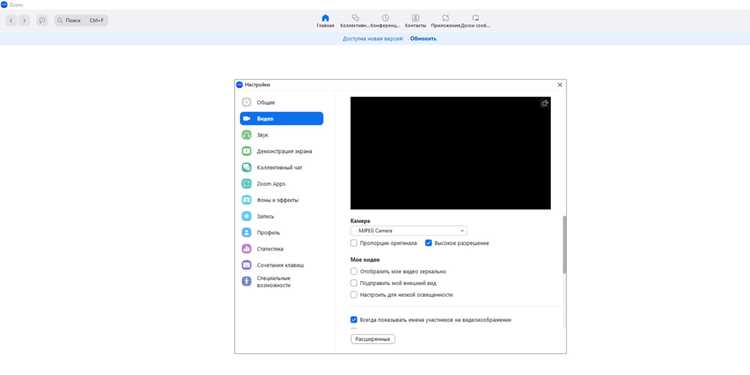Open the Конференции tab
This screenshot has width=750, height=375.
pos(386,21)
